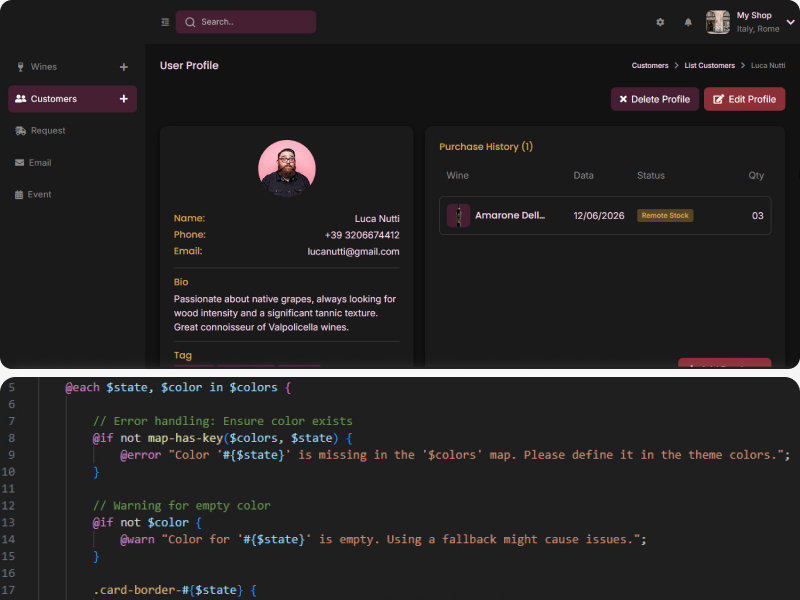Click the My Shop avatar thumbnail

[717, 22]
